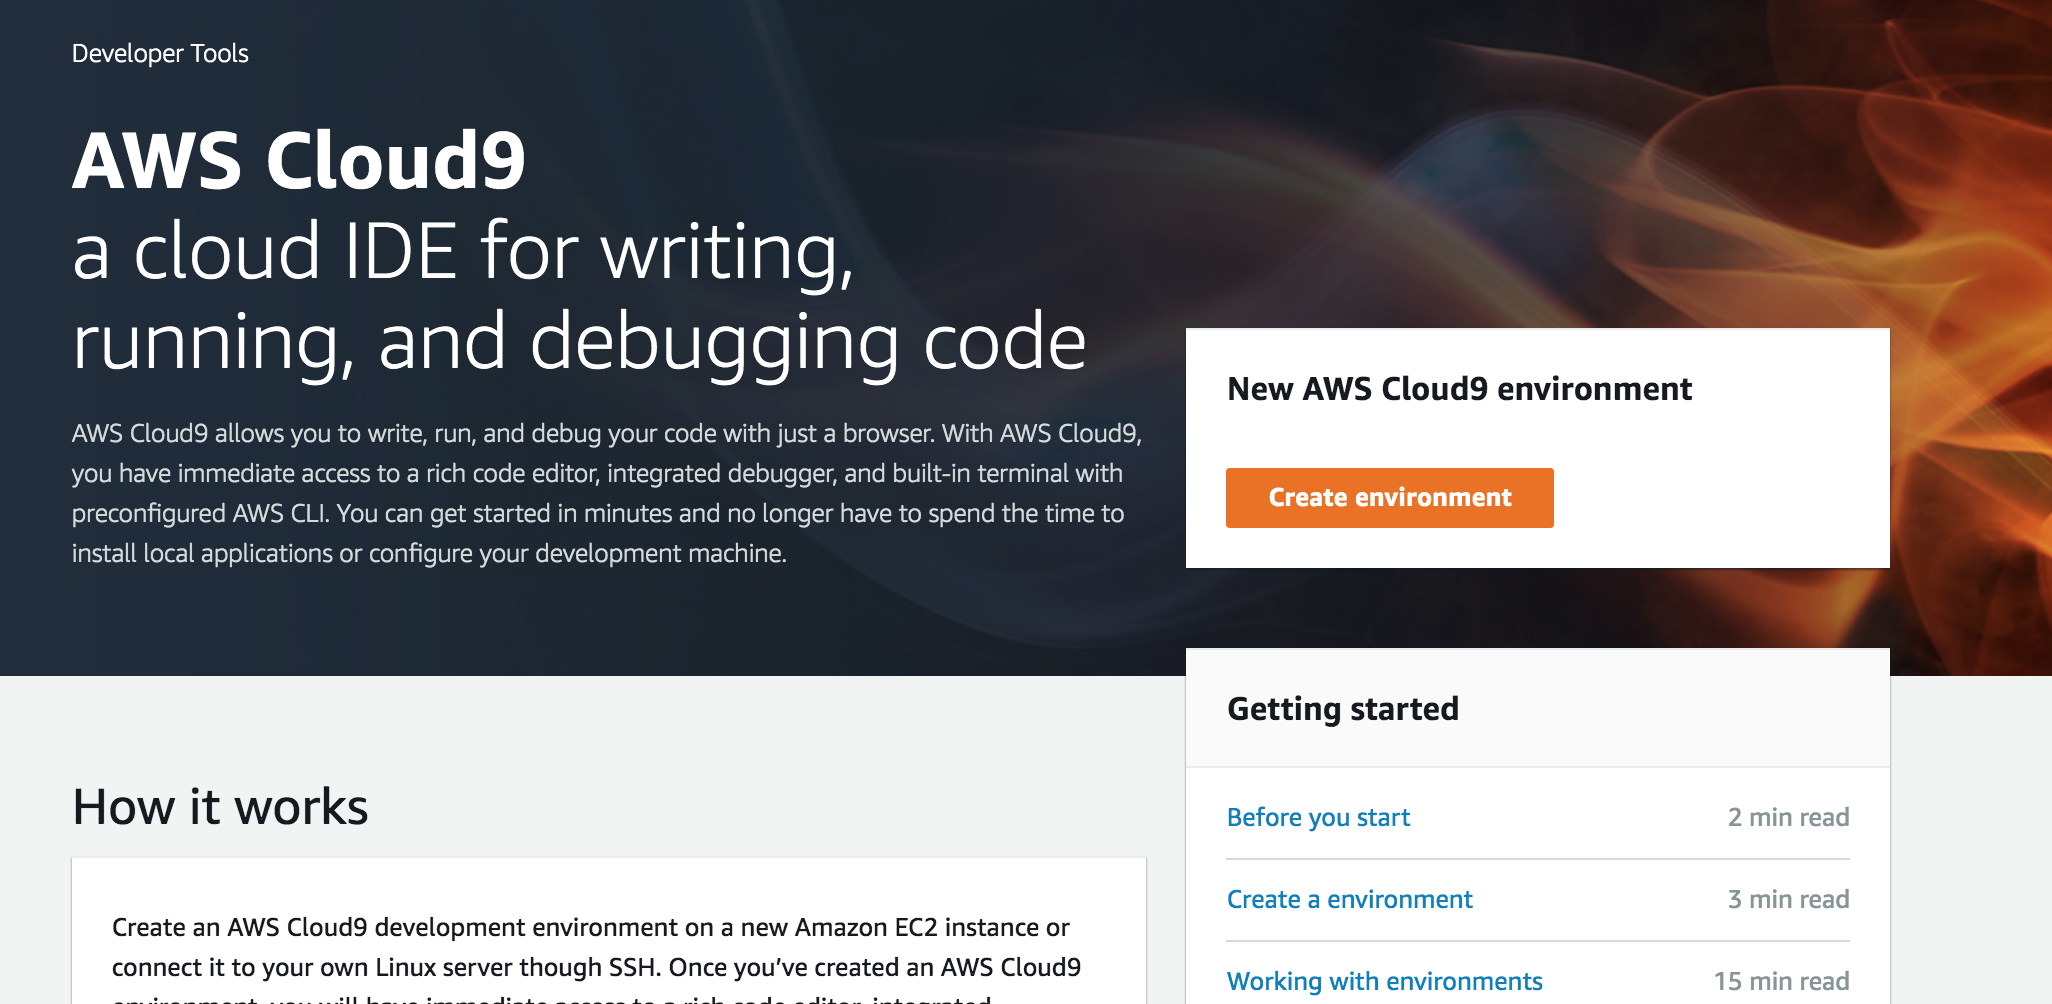Open the Before you start link

1318,817
